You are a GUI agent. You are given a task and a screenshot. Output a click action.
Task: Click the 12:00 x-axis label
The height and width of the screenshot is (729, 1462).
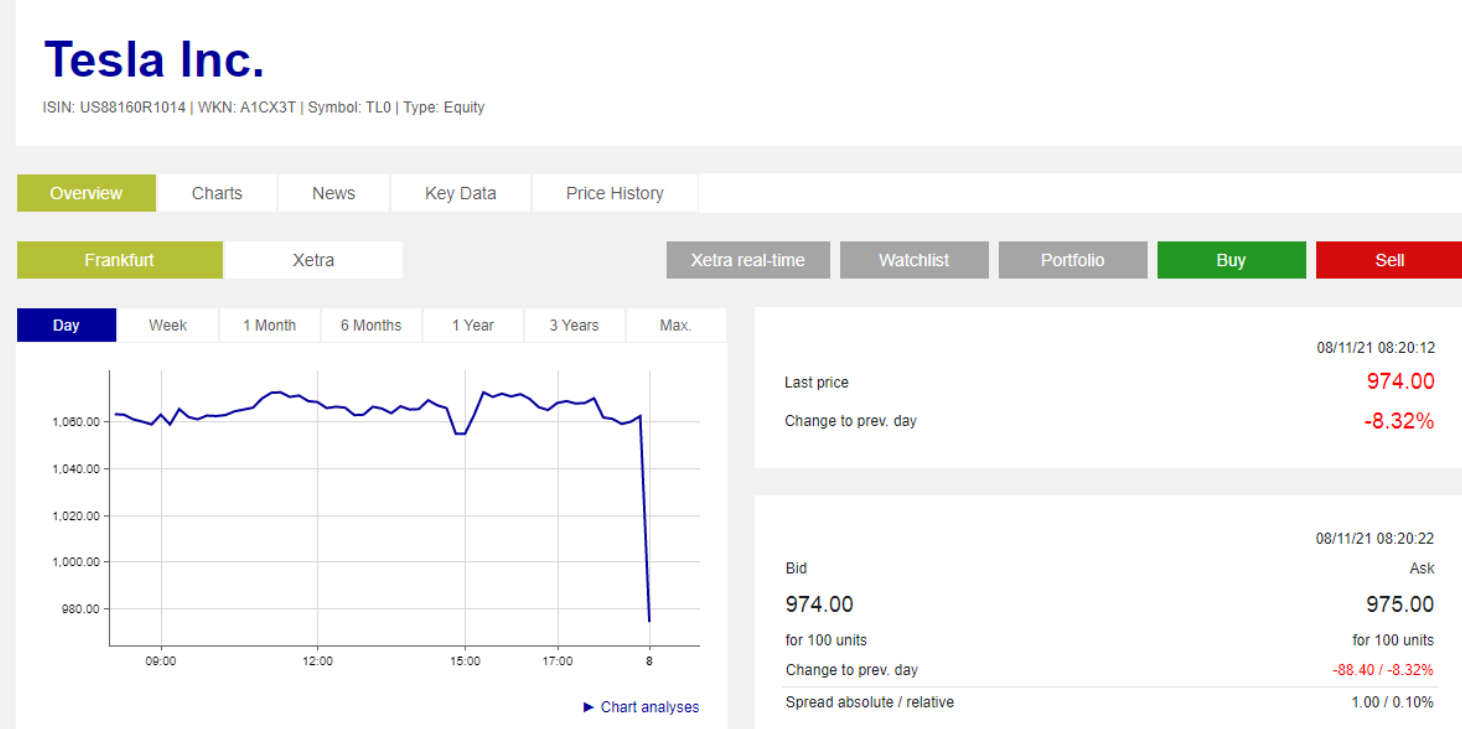pos(318,661)
